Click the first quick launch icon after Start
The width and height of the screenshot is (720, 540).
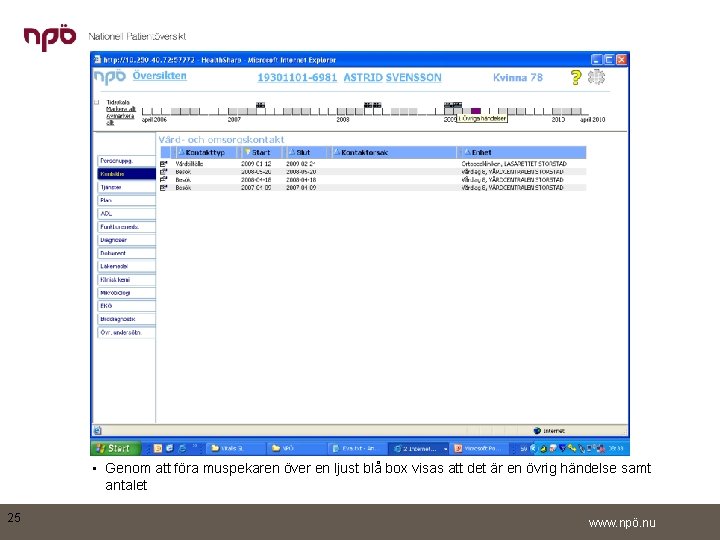(x=158, y=448)
